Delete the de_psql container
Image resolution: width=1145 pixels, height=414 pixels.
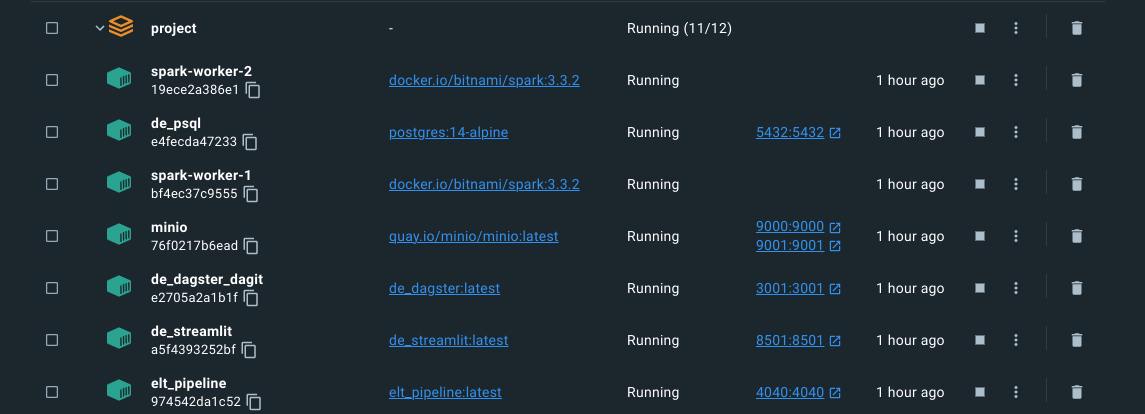[x=1076, y=132]
